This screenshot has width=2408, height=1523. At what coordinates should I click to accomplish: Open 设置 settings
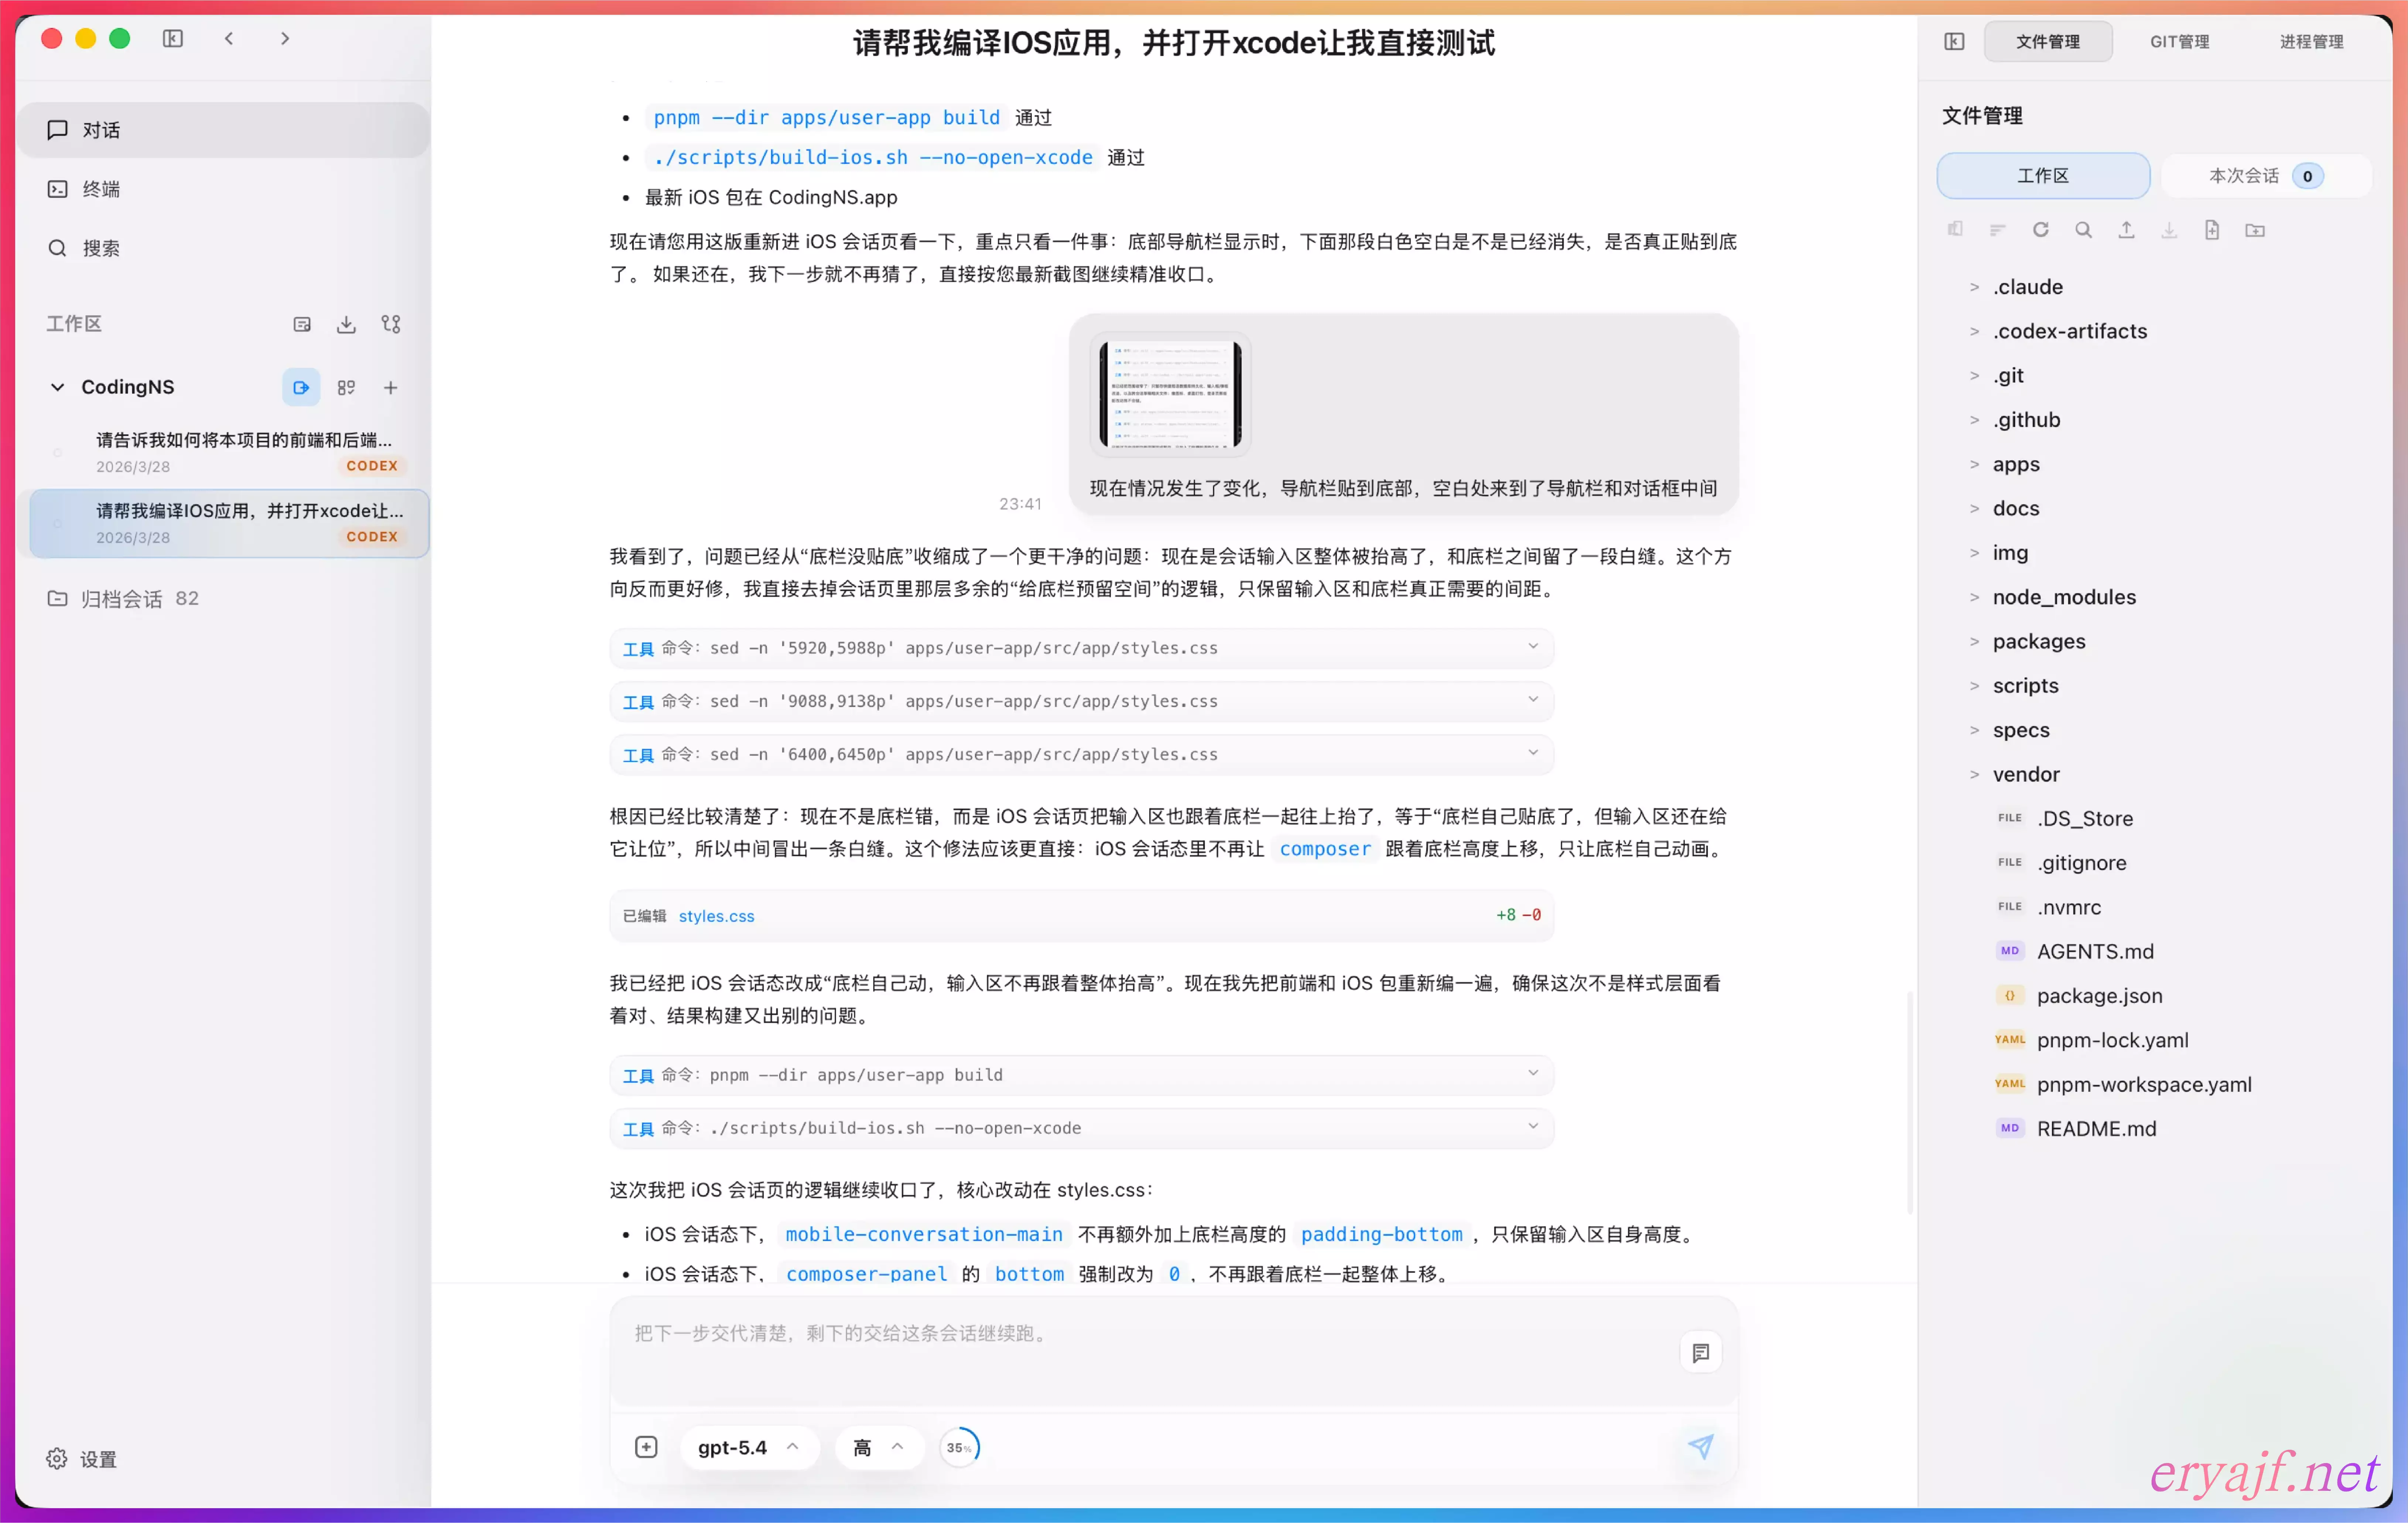[82, 1459]
